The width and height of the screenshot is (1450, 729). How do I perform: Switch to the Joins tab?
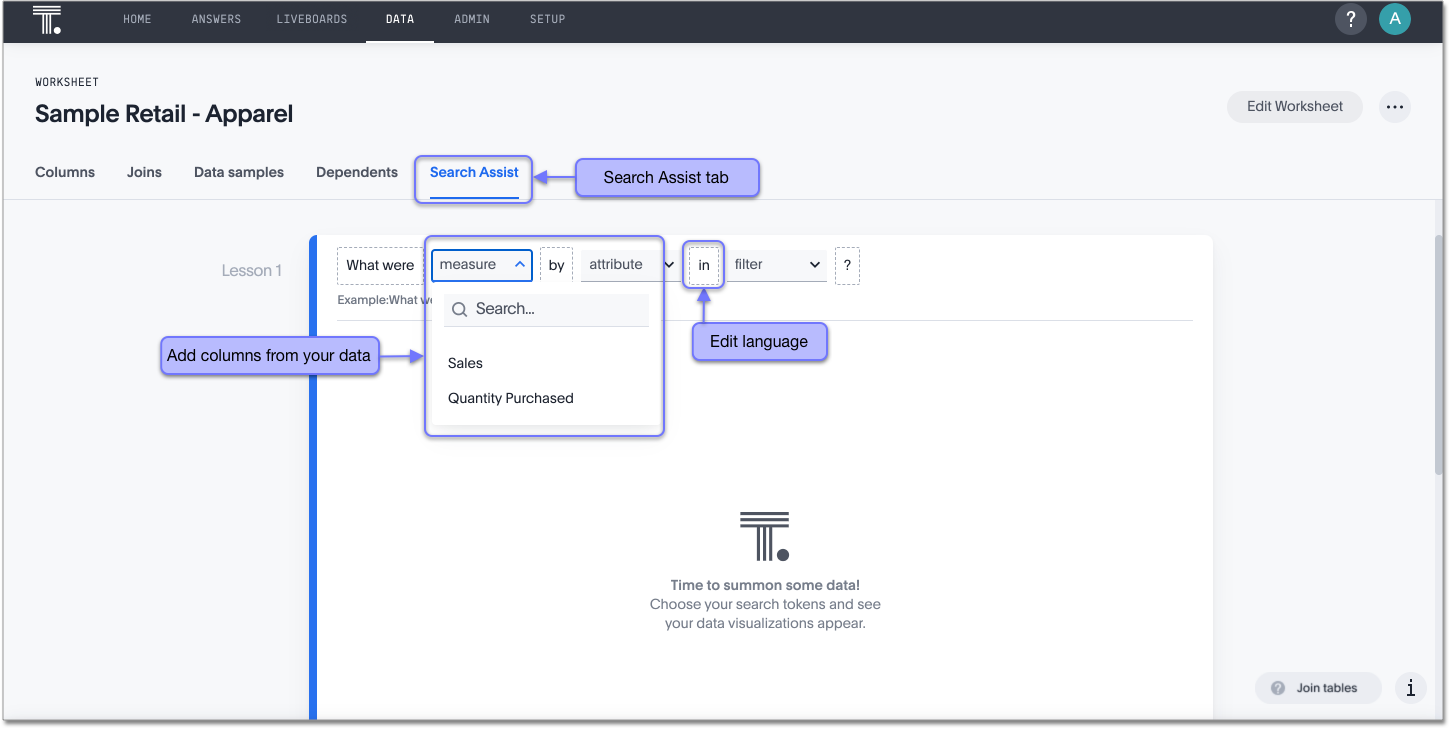pyautogui.click(x=144, y=172)
